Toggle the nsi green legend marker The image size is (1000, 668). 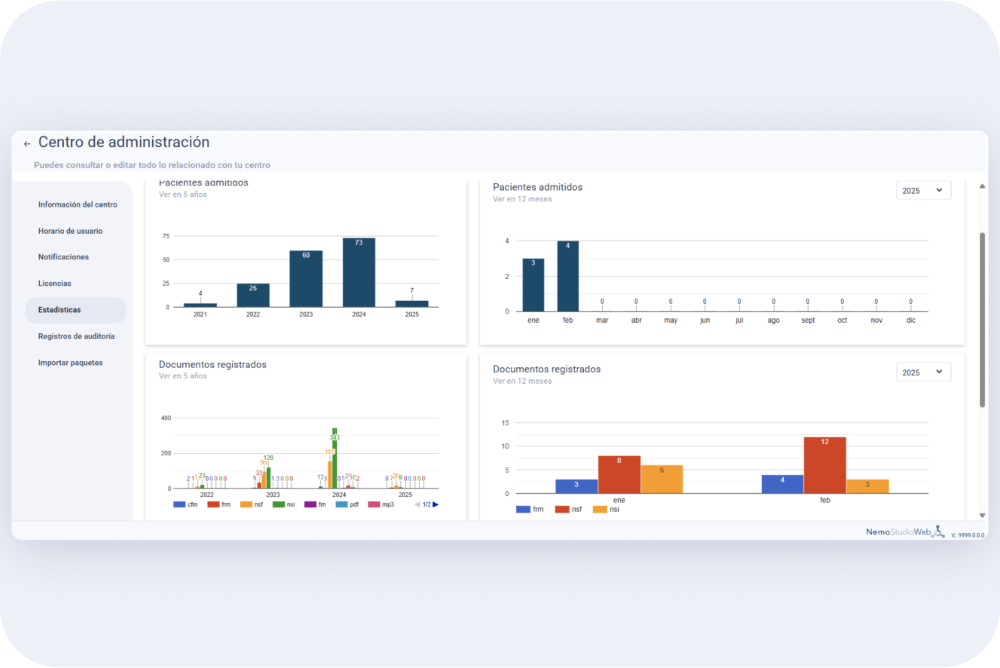(279, 505)
